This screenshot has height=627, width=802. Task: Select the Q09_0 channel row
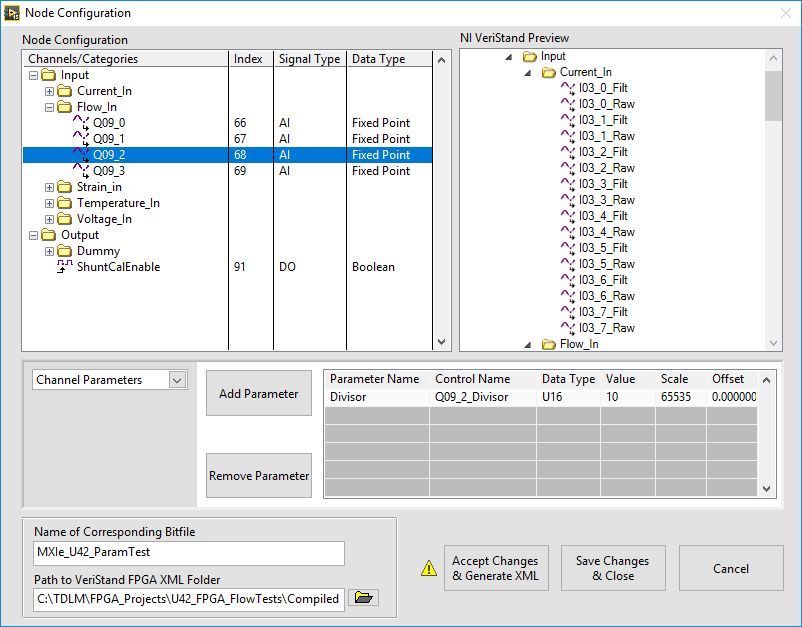tap(228, 123)
